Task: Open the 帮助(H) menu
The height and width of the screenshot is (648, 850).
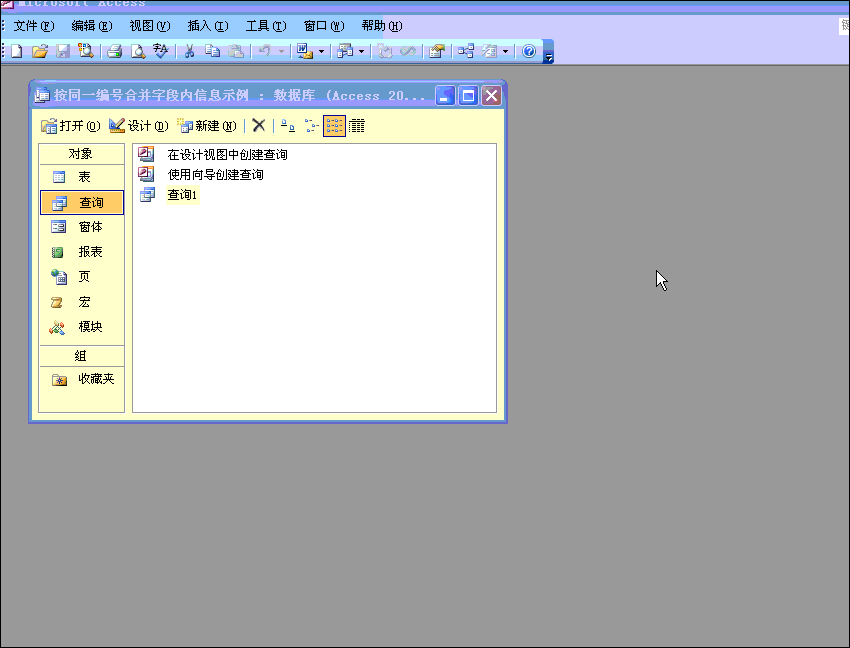Action: tap(382, 26)
